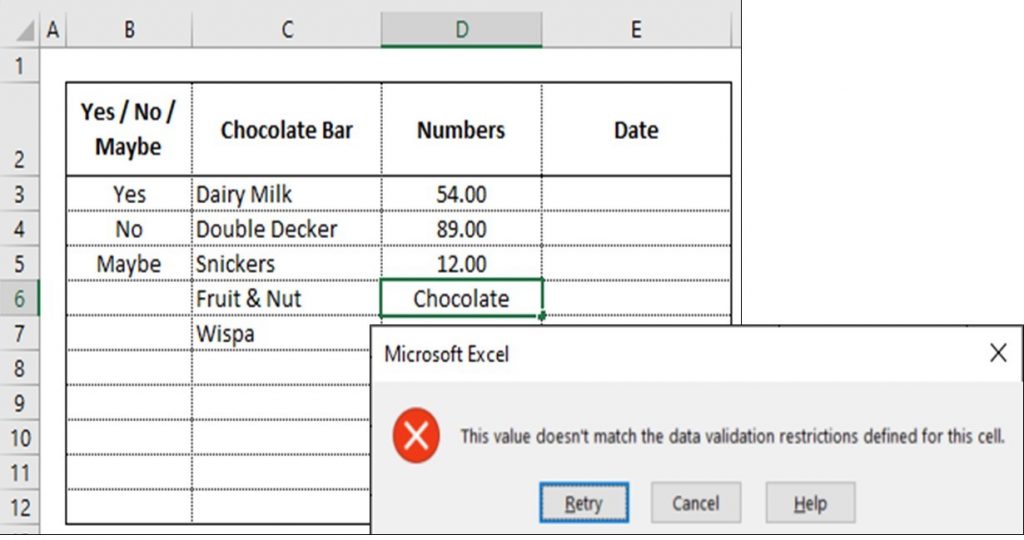Close the Microsoft Excel error dialog

(x=997, y=353)
